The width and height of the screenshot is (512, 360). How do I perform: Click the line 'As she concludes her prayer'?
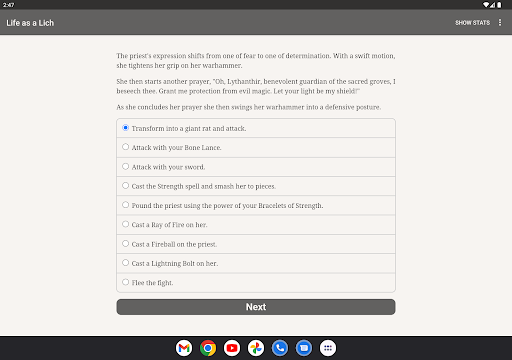(249, 107)
